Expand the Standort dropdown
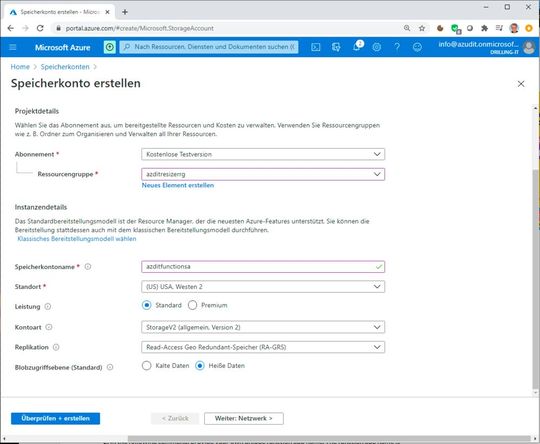 (x=263, y=287)
